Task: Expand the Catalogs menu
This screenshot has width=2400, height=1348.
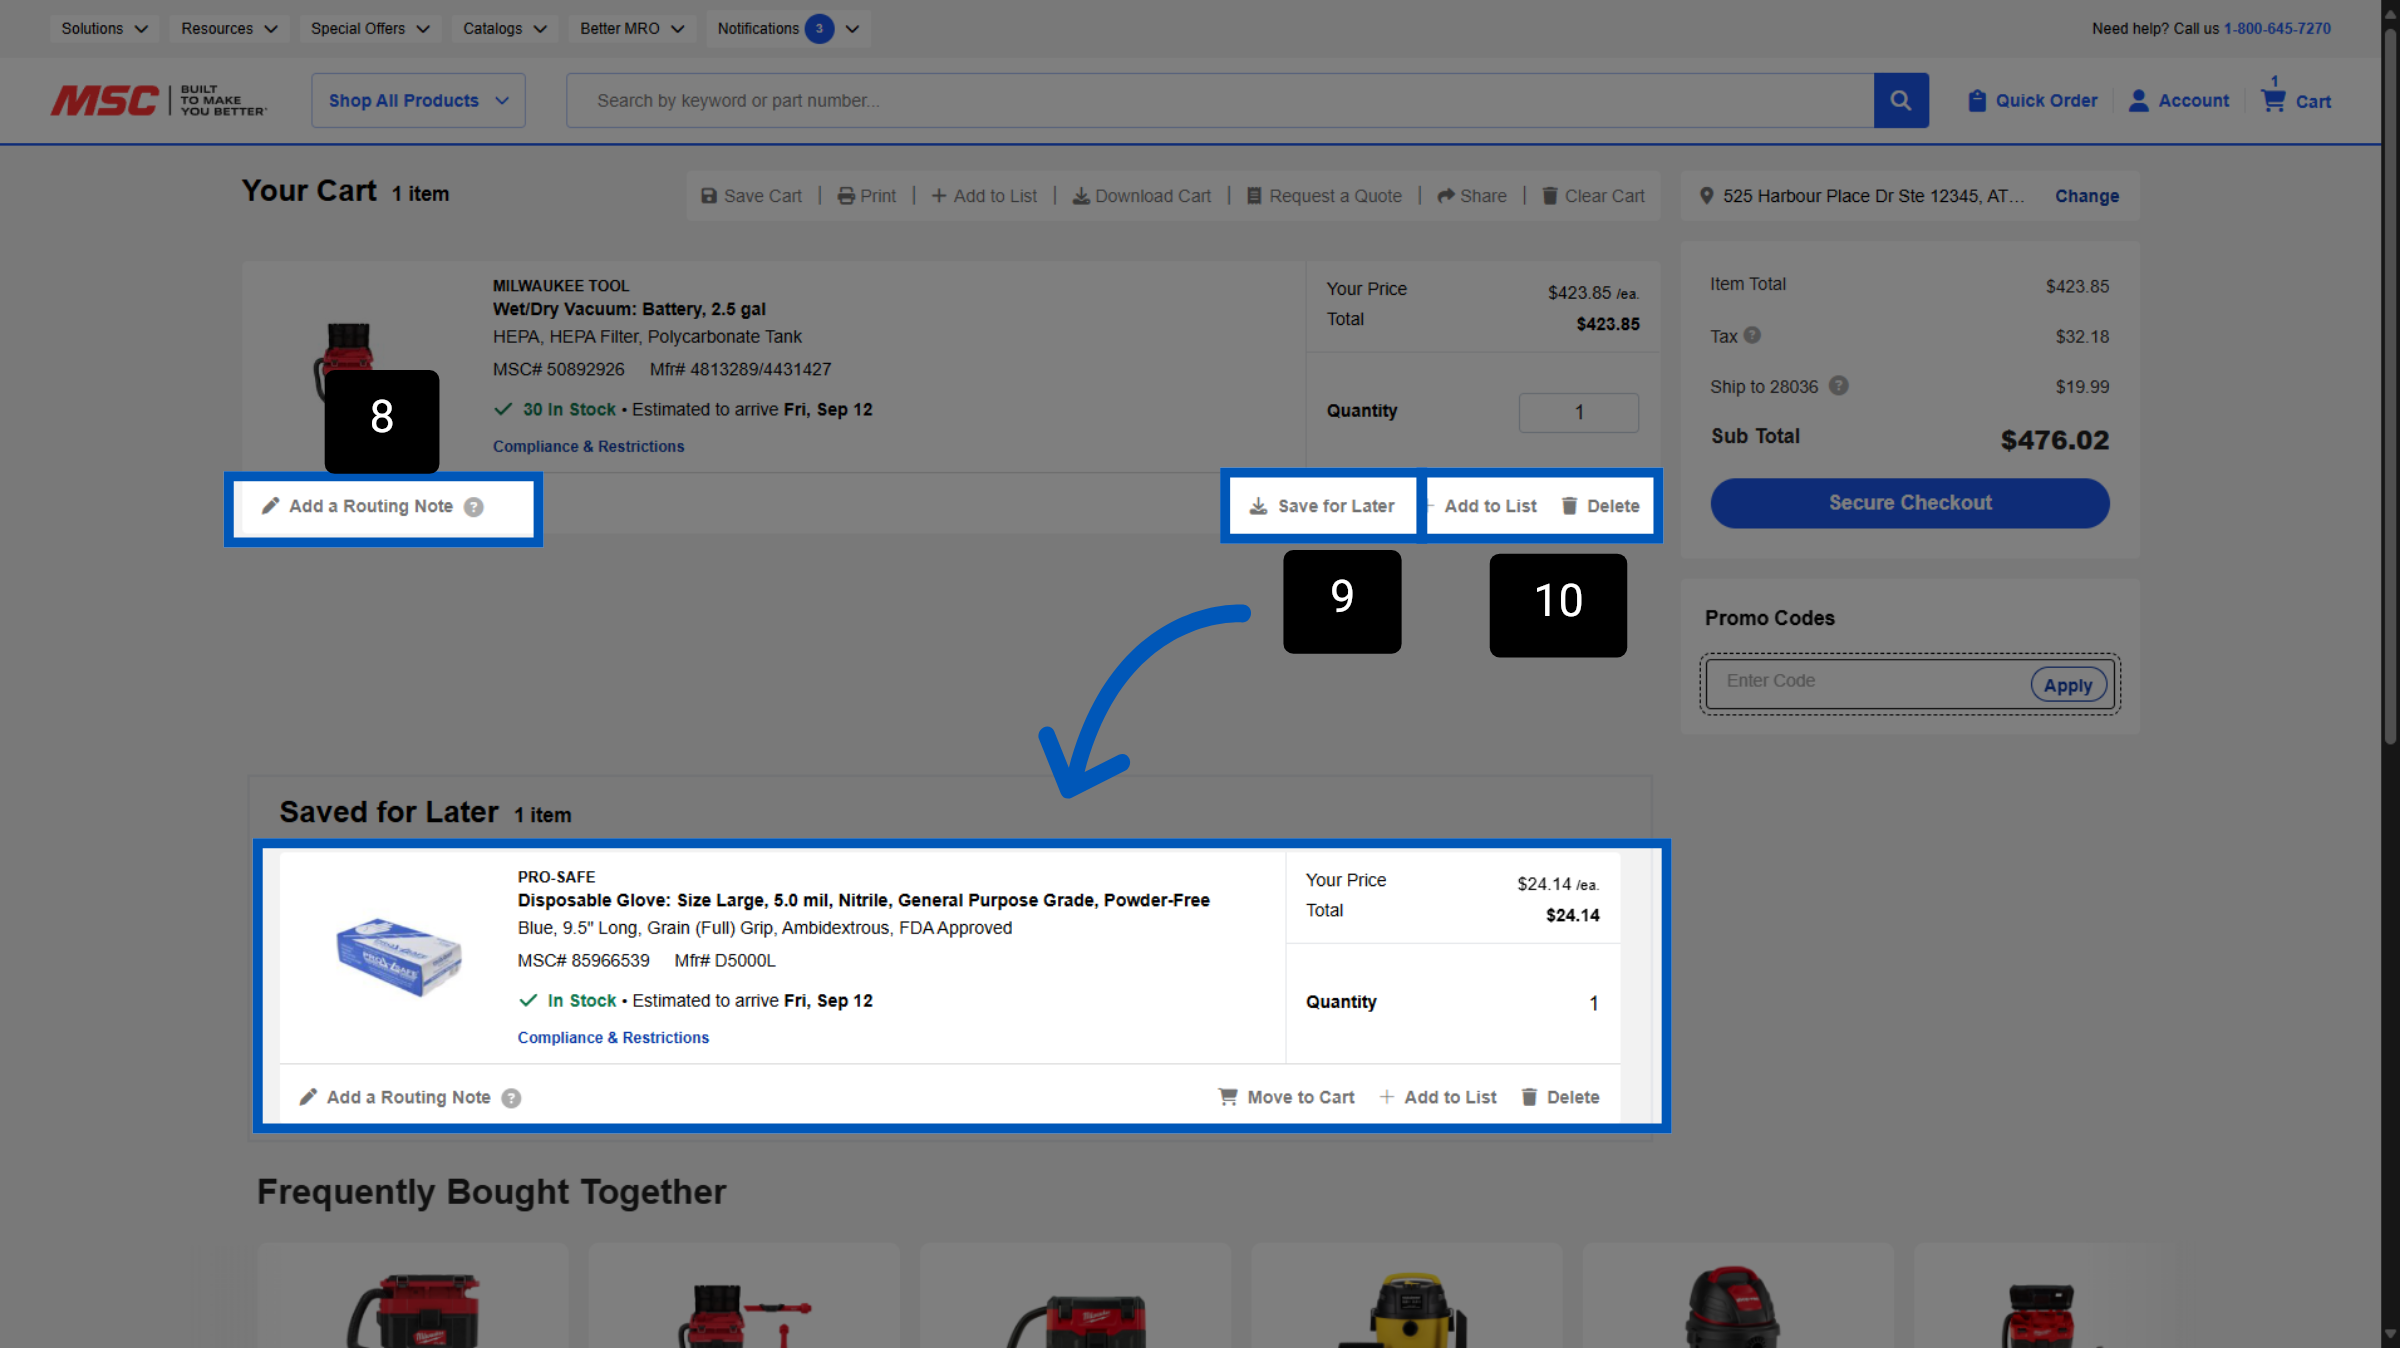Action: pyautogui.click(x=504, y=28)
